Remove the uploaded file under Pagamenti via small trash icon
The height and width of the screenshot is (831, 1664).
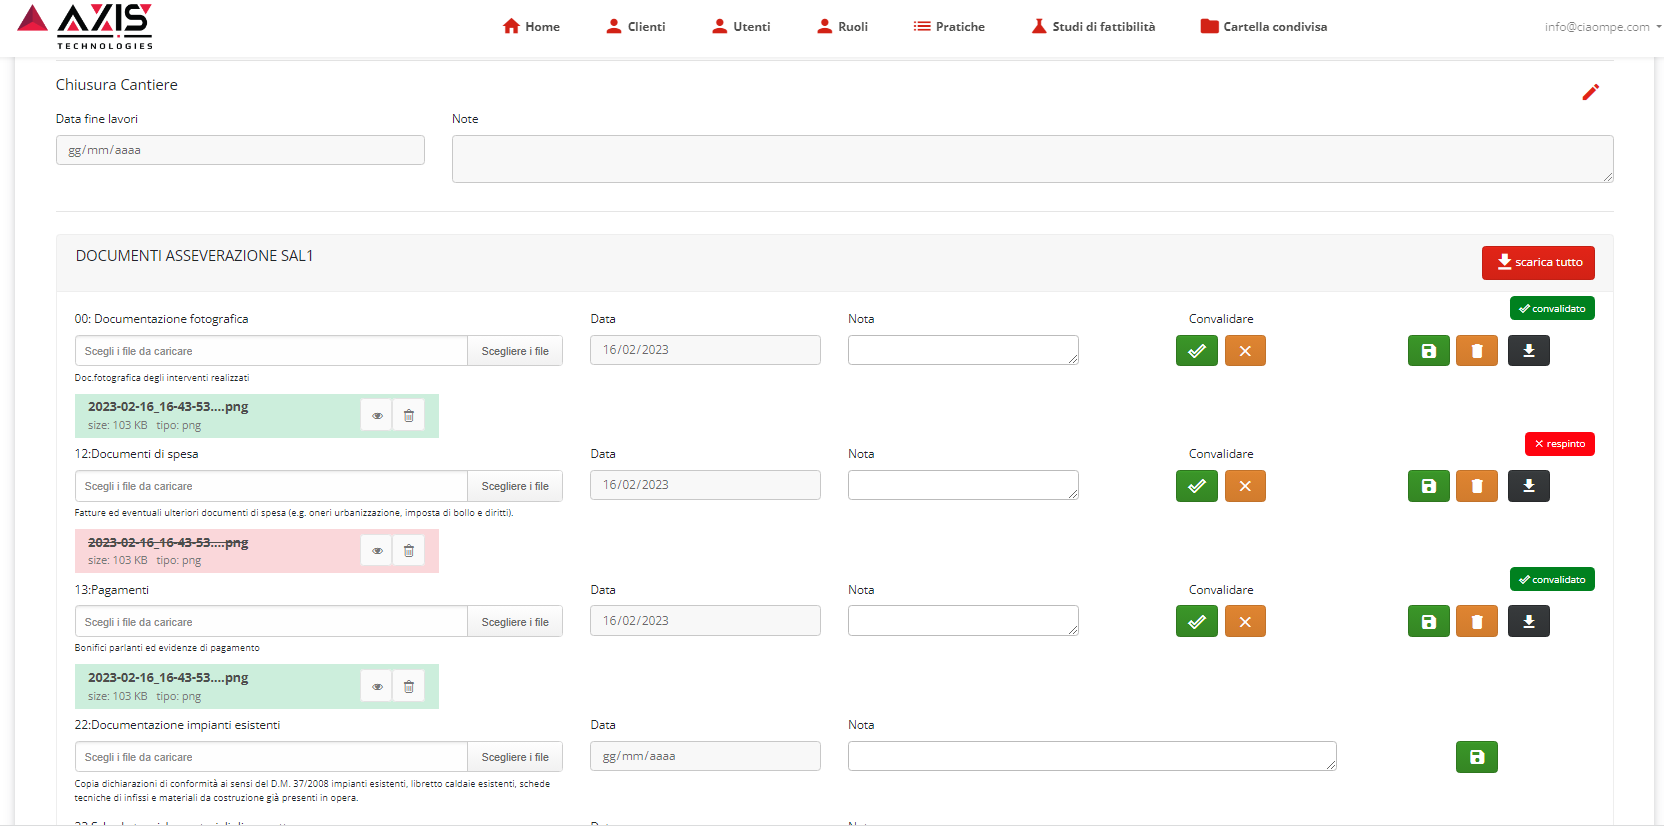coord(408,686)
